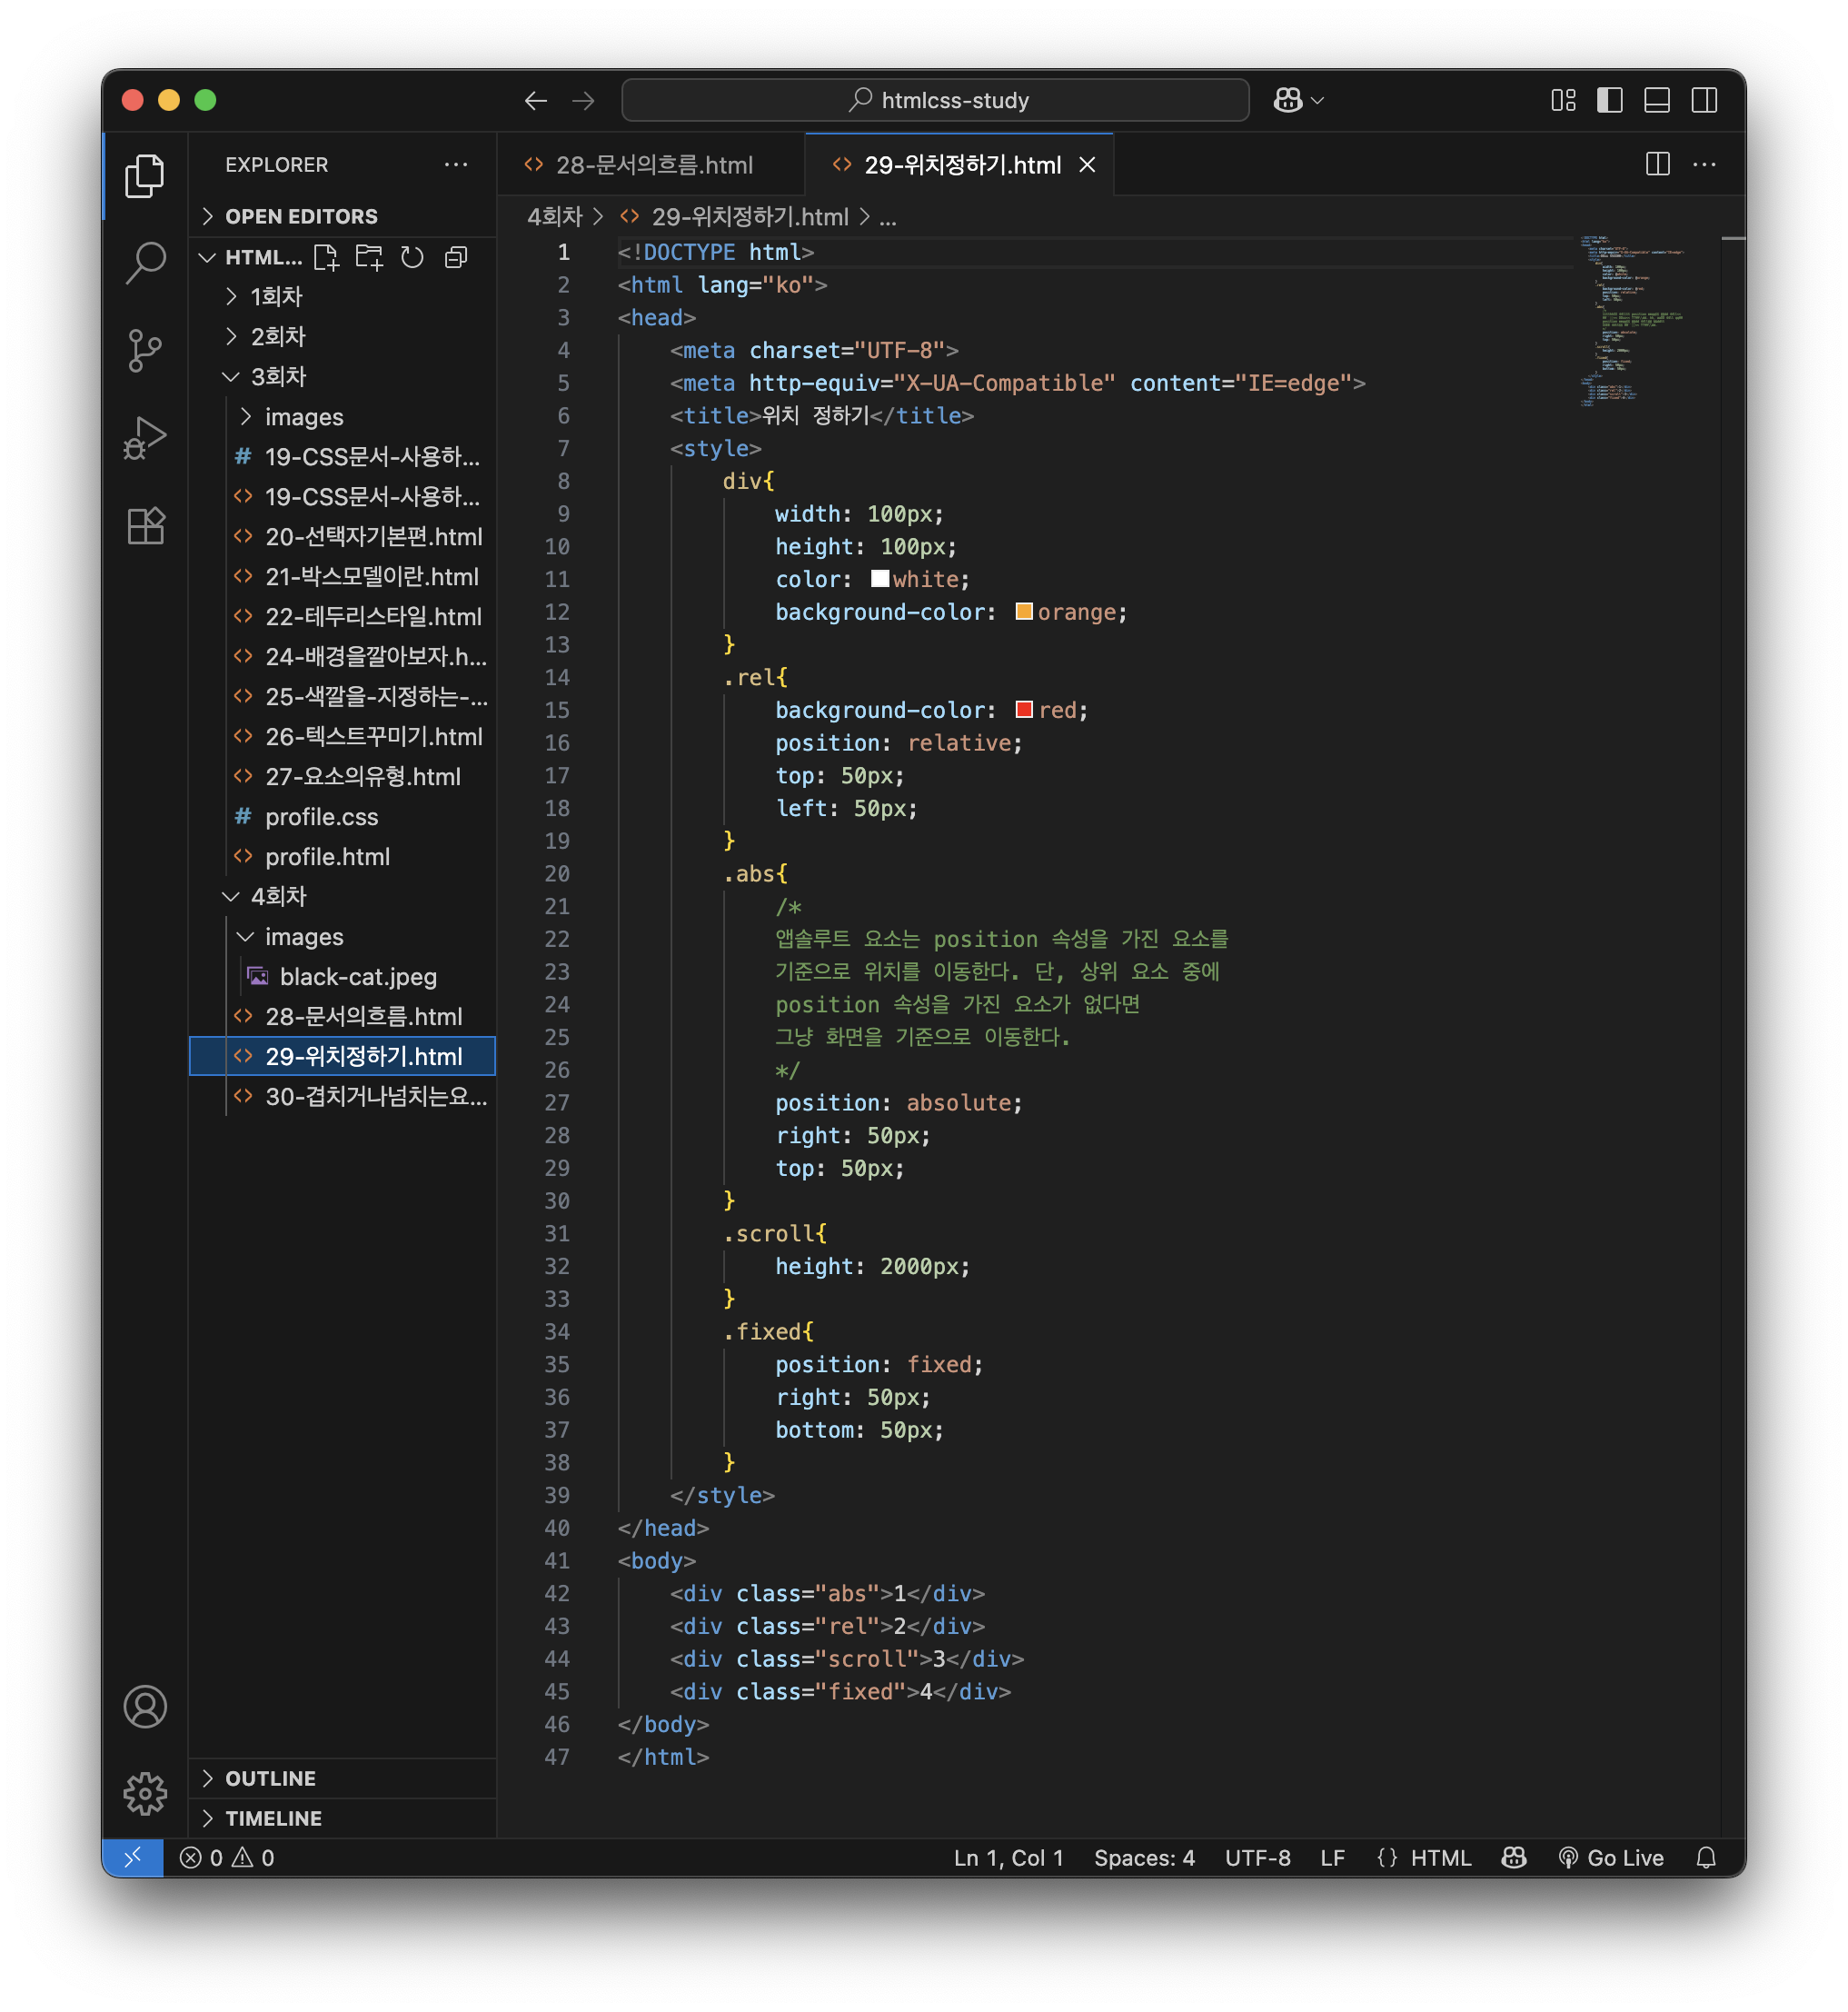
Task: Open the Source Control view
Action: coord(145,350)
